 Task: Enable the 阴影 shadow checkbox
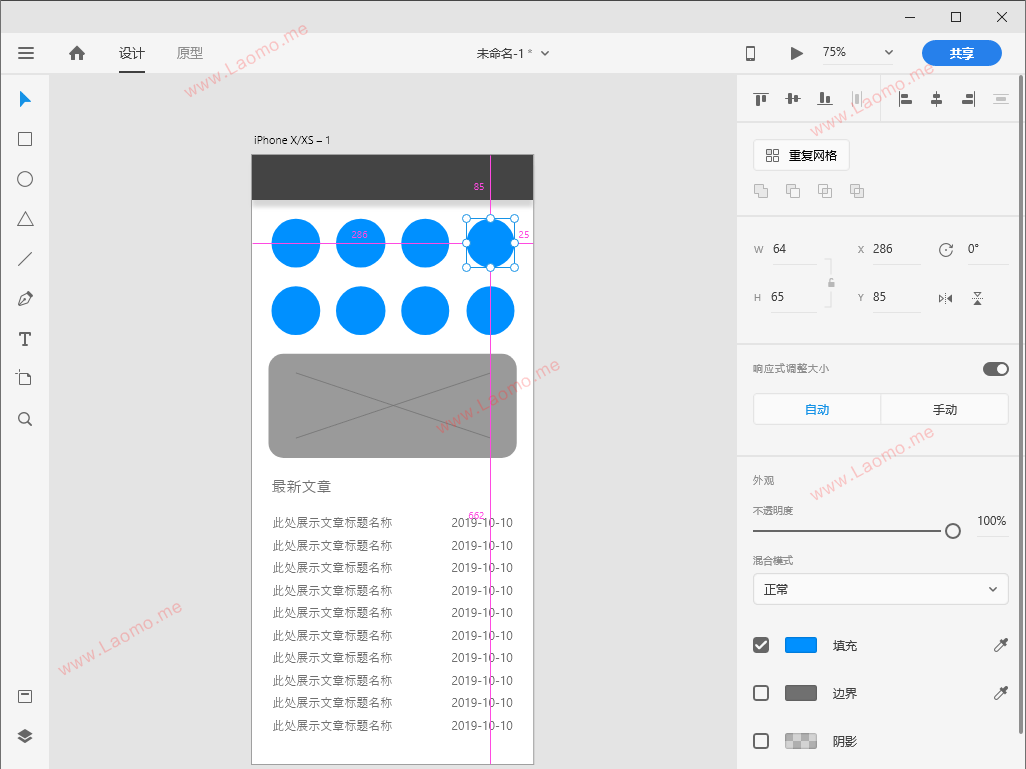point(761,741)
